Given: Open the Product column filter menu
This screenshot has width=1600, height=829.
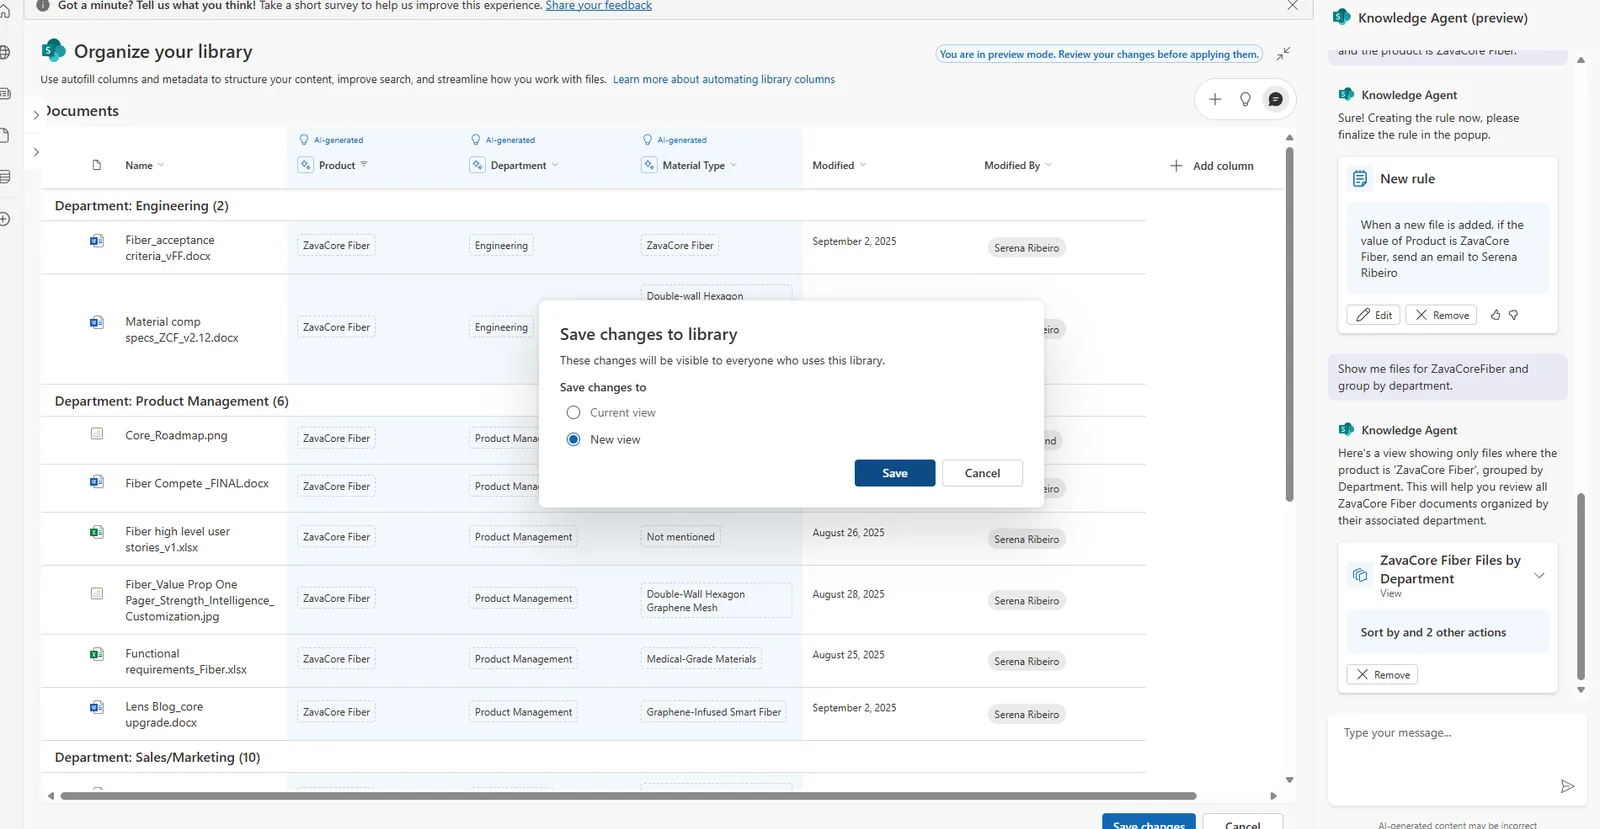Looking at the screenshot, I should [364, 165].
